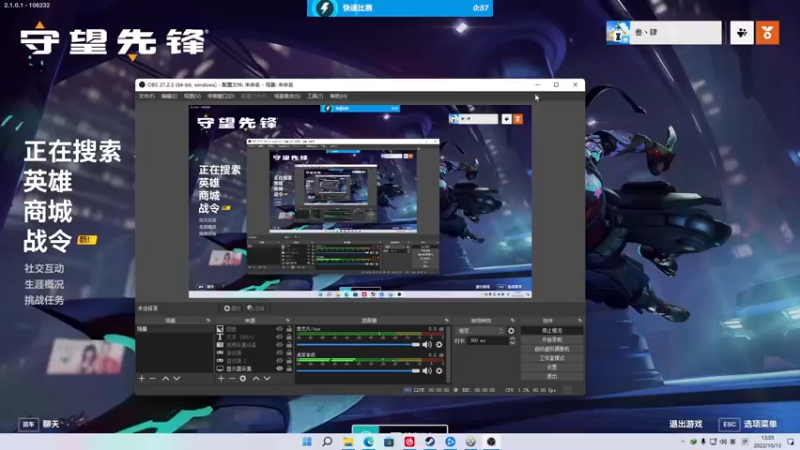Open source properties gear in Sources panel
The width and height of the screenshot is (800, 450).
243,379
